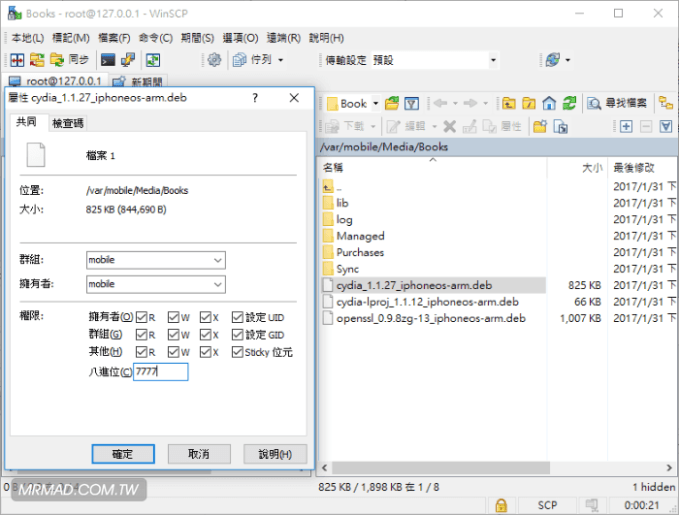This screenshot has width=679, height=515.
Task: Open the properties 屬性 toolbar icon
Action: pos(502,126)
